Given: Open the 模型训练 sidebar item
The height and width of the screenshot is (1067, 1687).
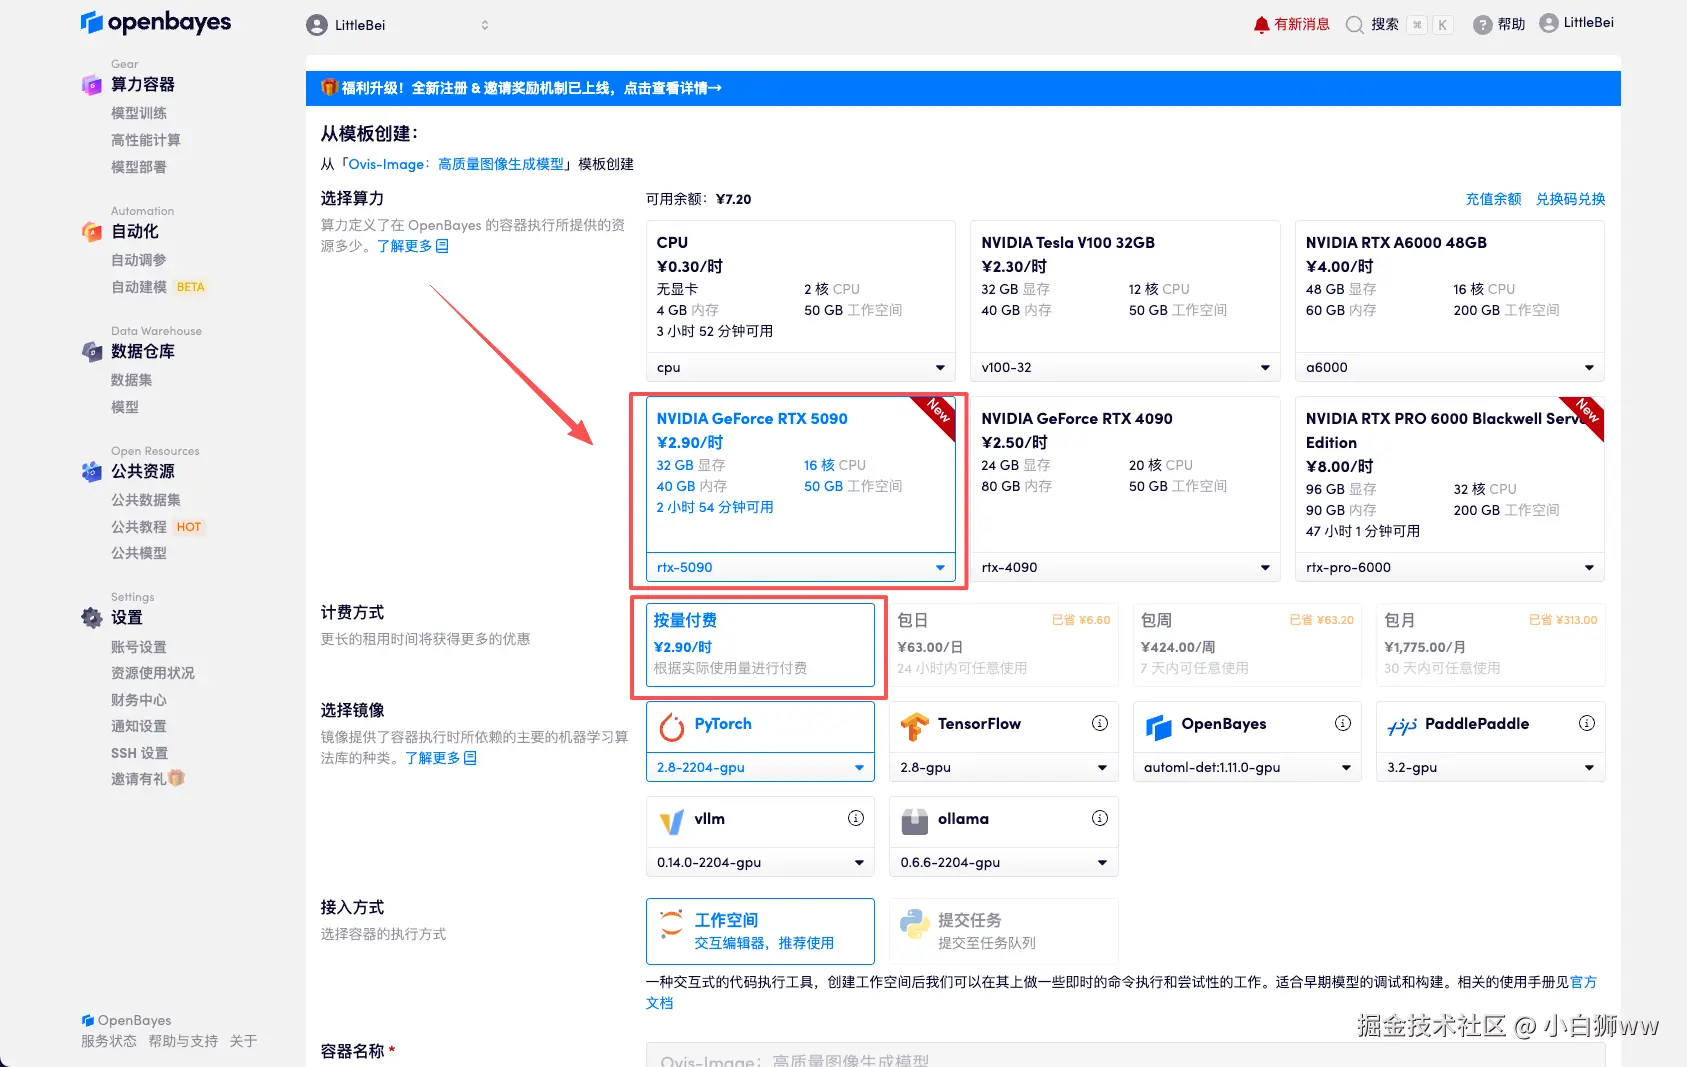Looking at the screenshot, I should 139,113.
